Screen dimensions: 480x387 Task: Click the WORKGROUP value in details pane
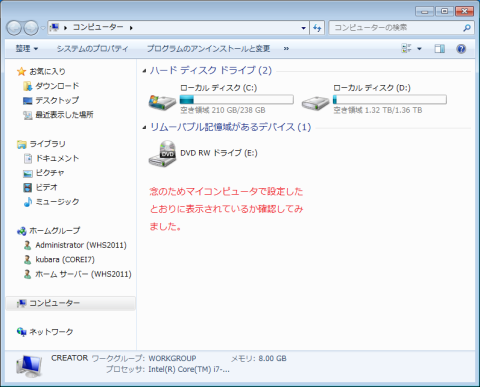point(172,358)
